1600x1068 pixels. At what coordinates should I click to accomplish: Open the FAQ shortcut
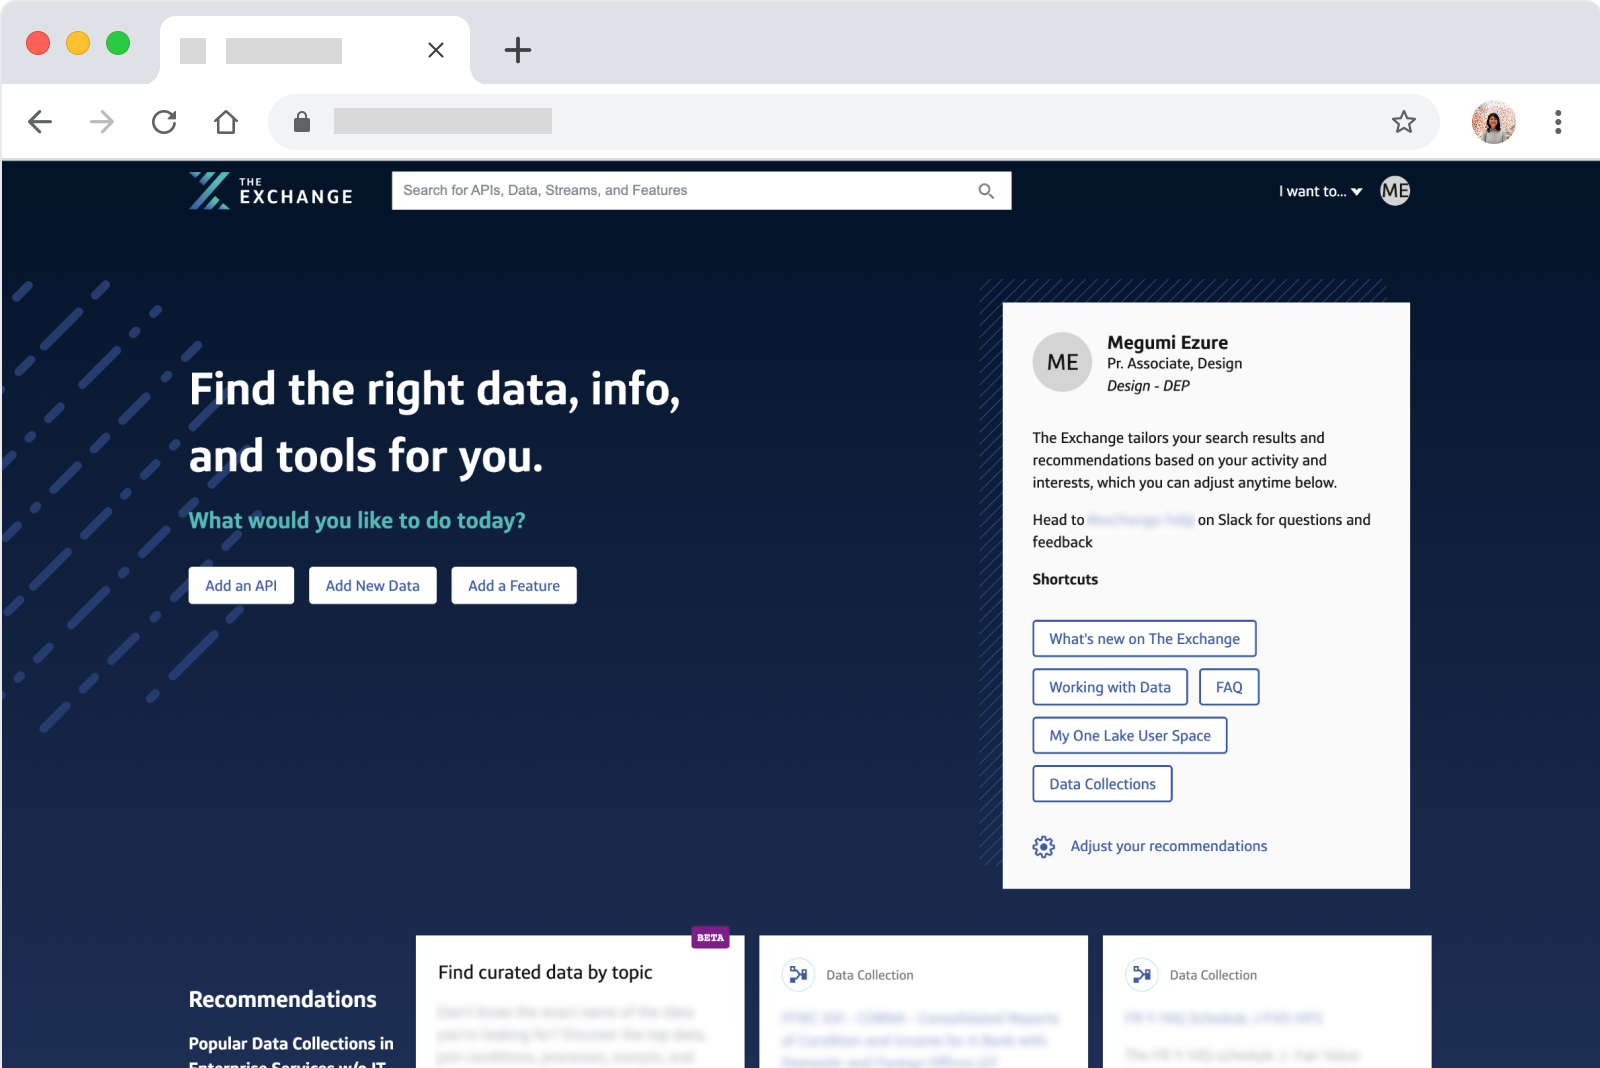(1229, 687)
